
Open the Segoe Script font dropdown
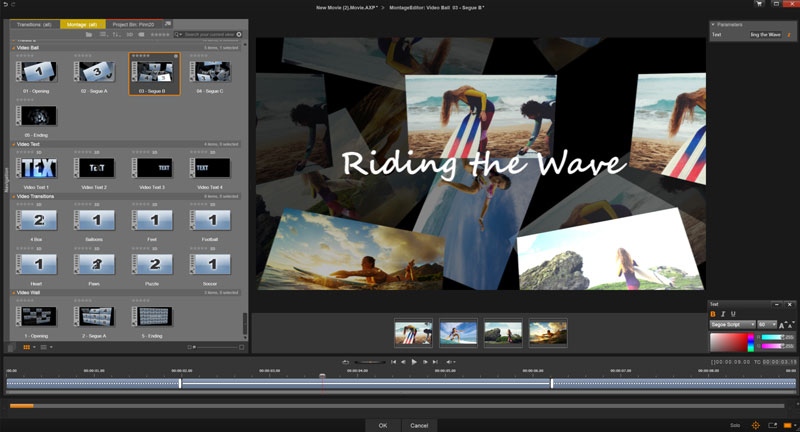[733, 325]
